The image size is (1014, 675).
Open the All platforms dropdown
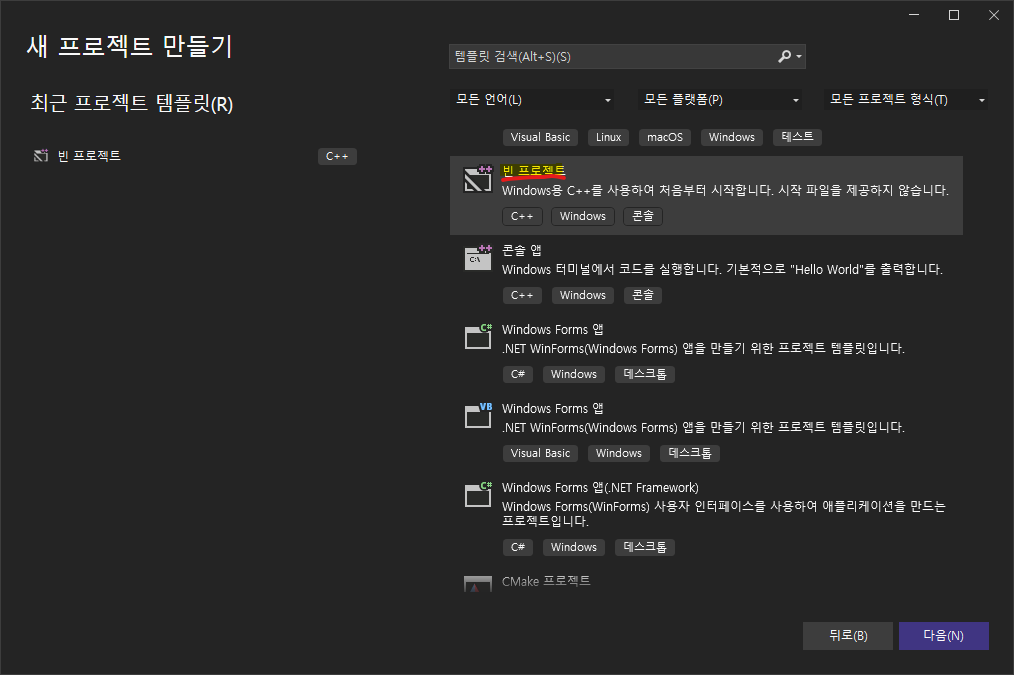720,100
